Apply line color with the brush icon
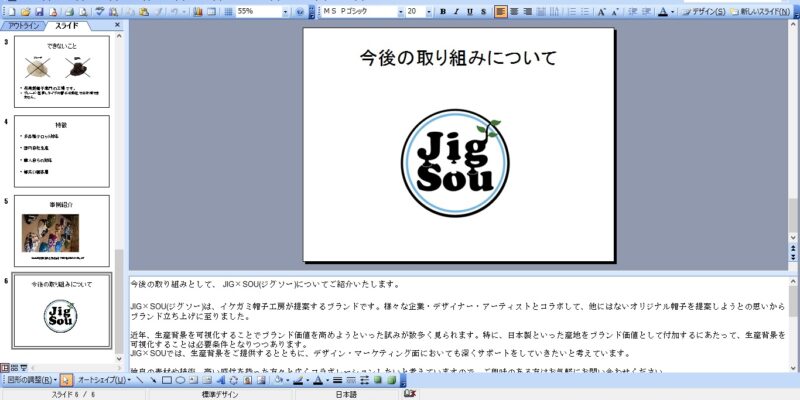 [x=298, y=380]
